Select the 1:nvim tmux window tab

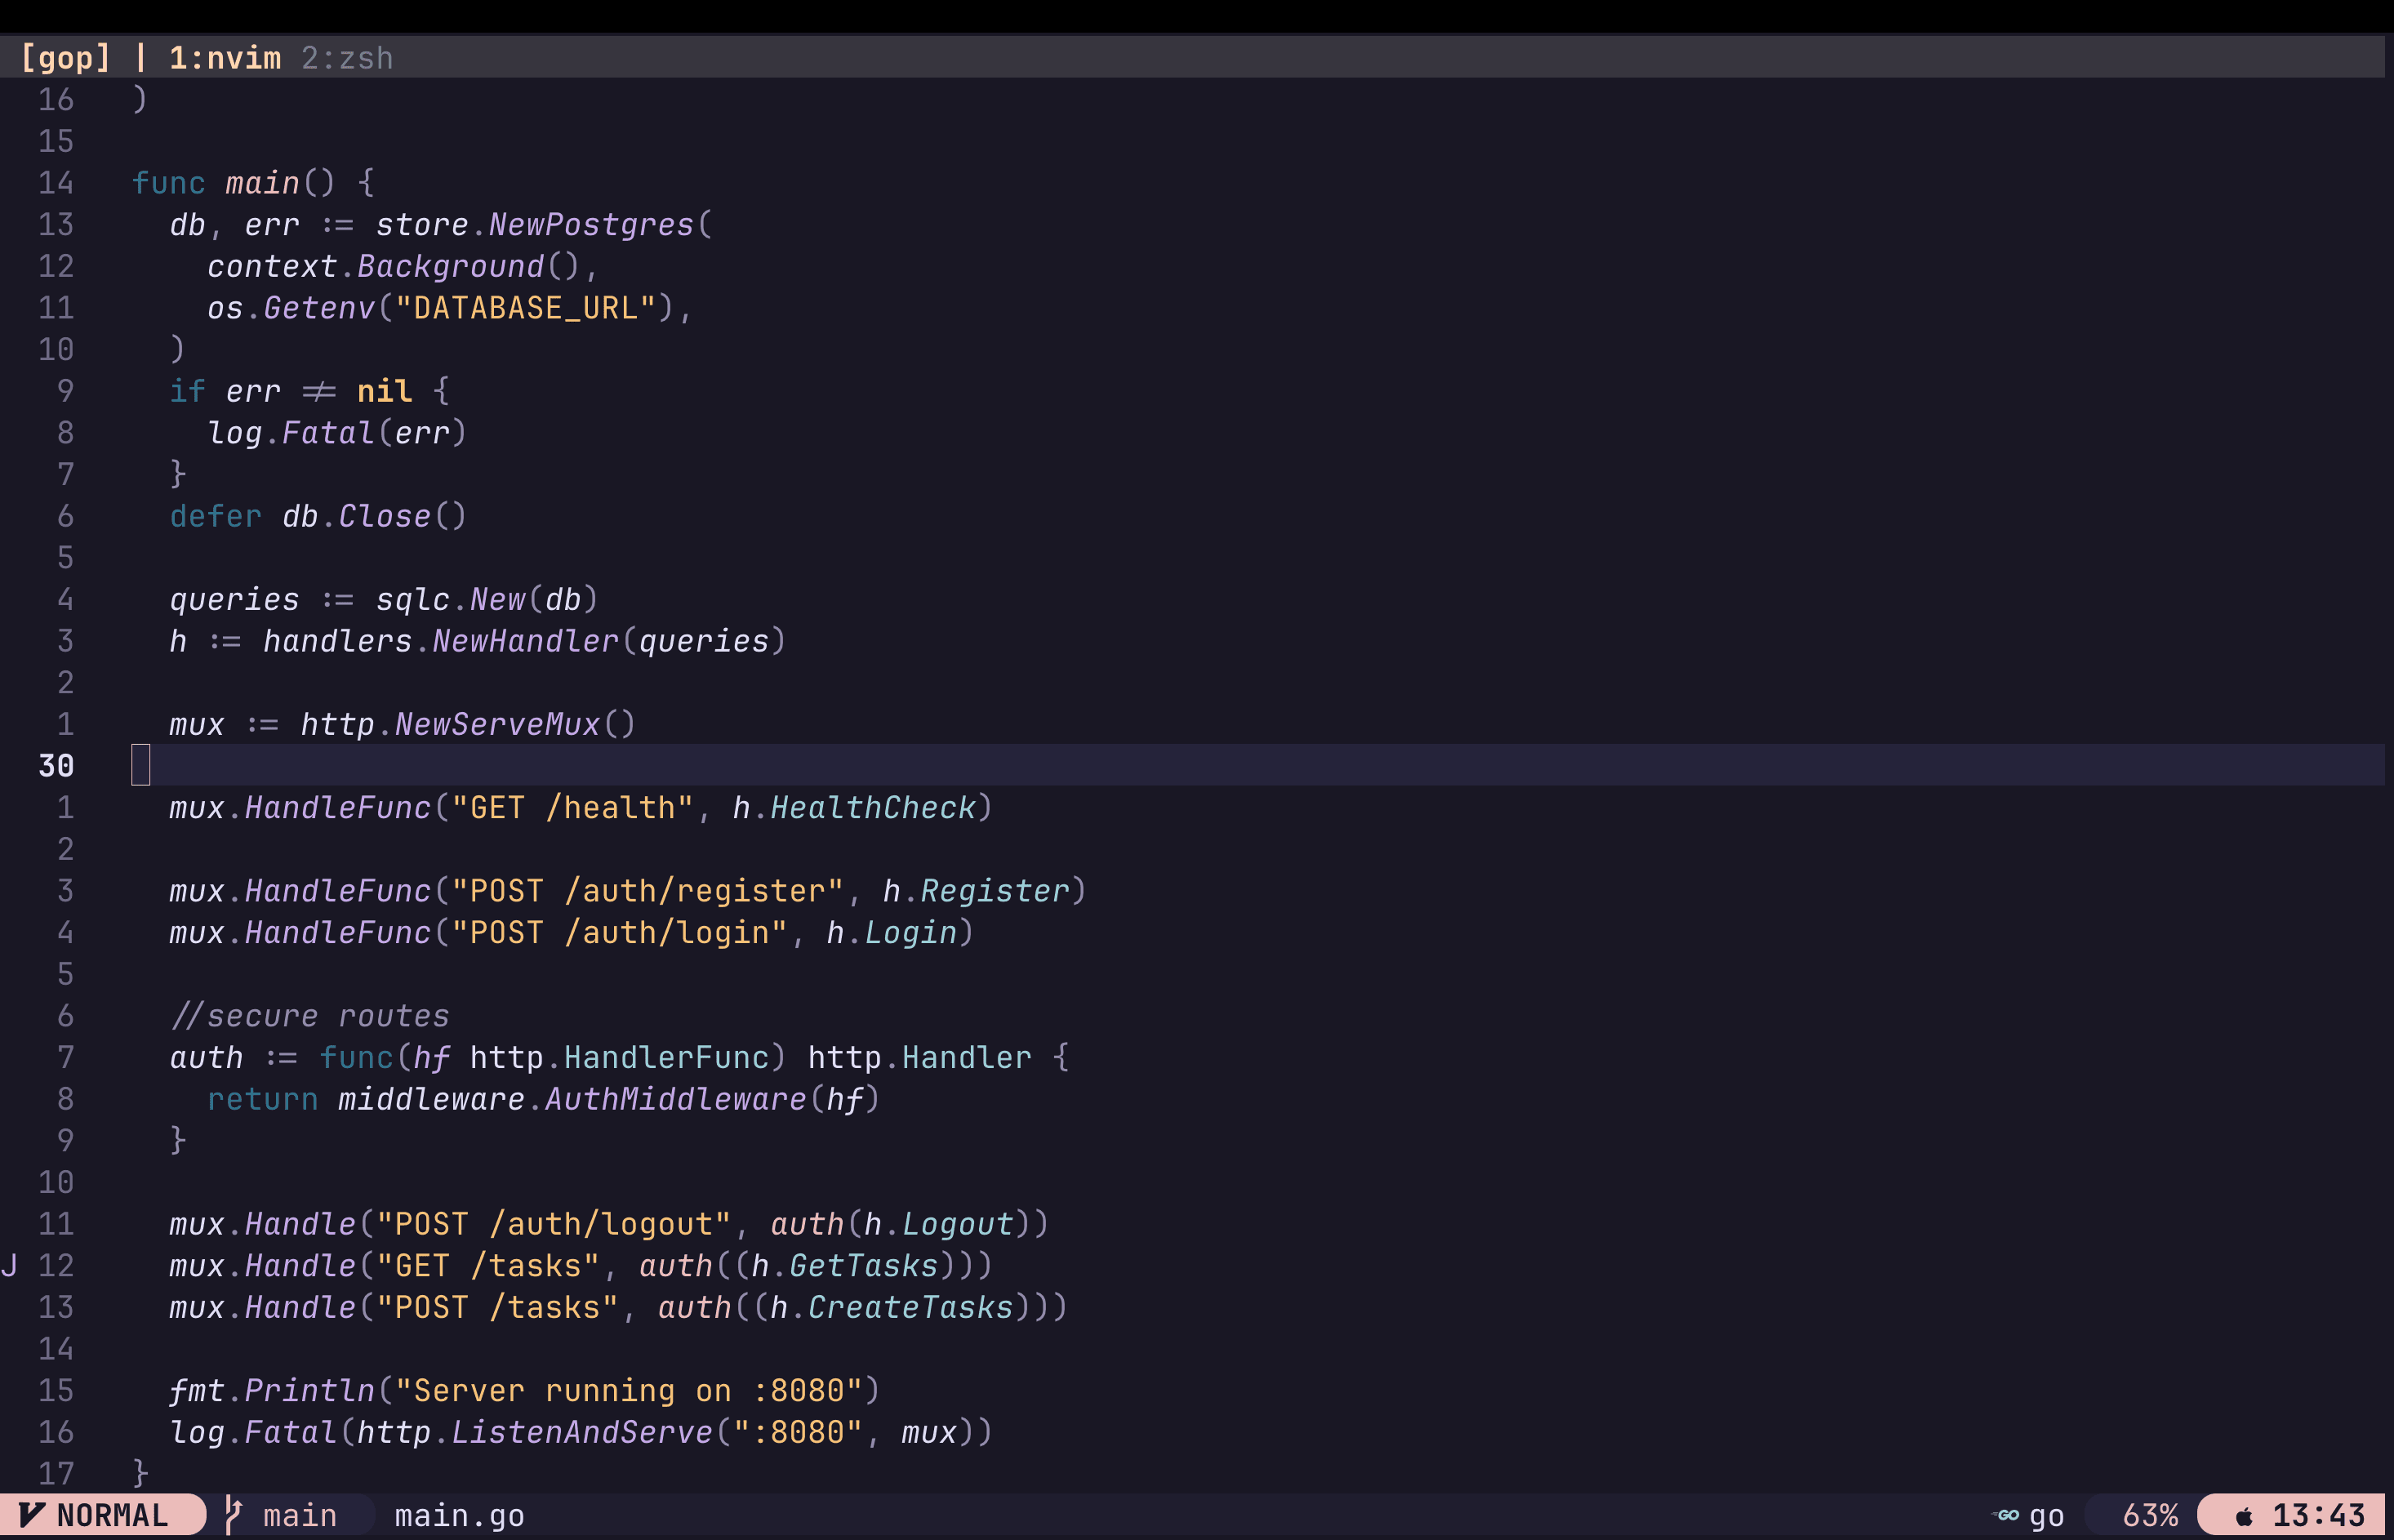pos(225,58)
